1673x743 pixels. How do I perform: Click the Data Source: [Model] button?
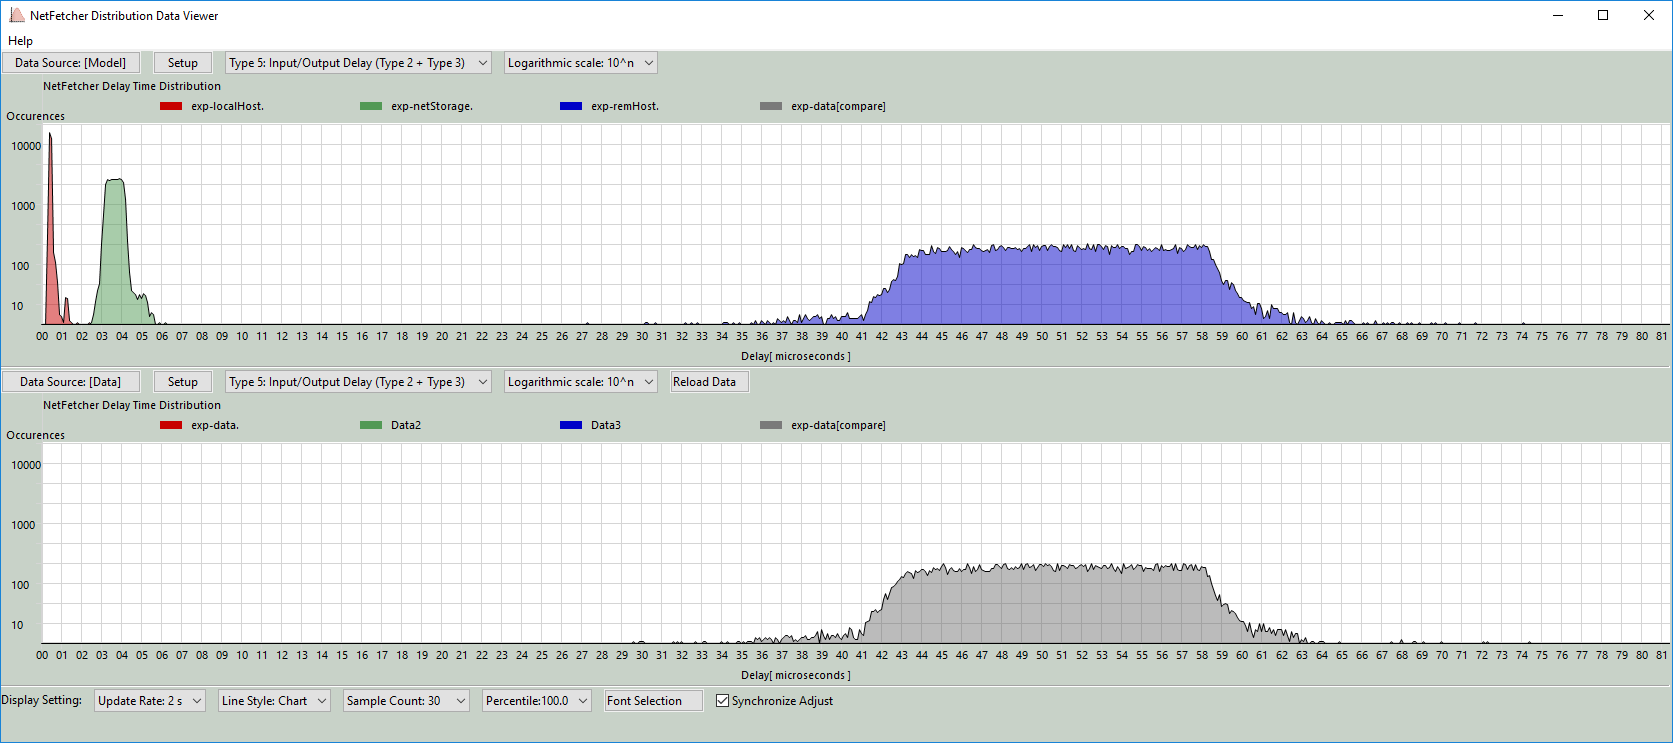click(71, 63)
